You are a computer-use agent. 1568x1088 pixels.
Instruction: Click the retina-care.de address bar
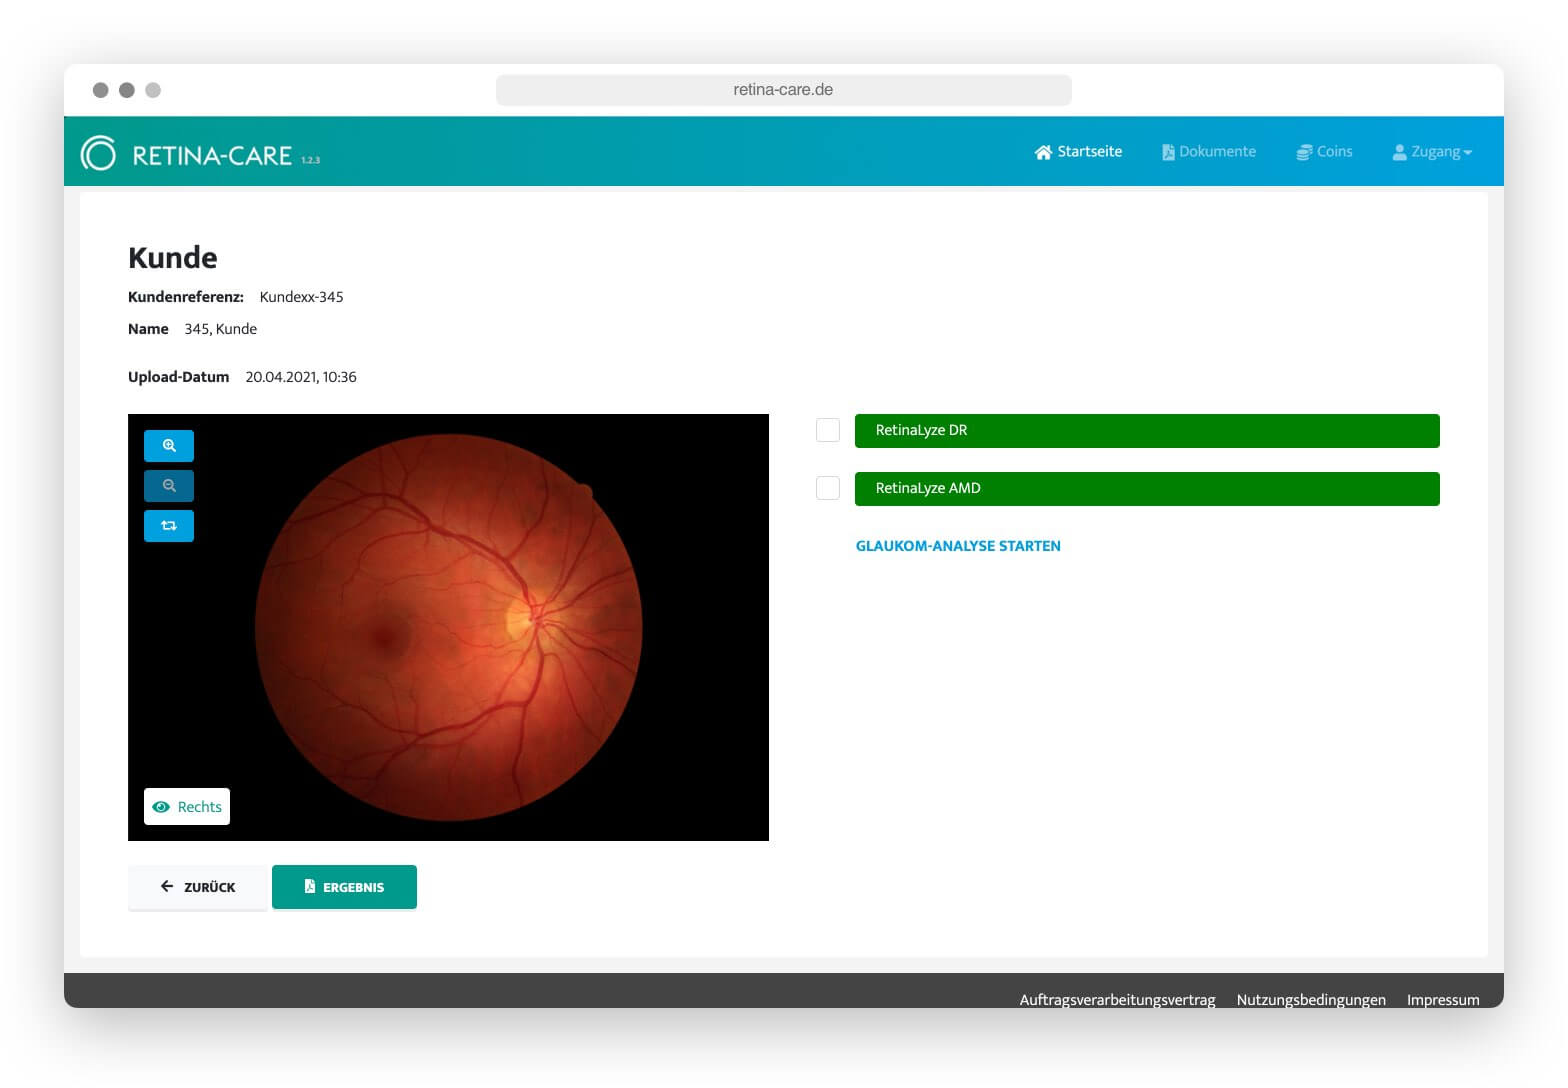coord(784,90)
